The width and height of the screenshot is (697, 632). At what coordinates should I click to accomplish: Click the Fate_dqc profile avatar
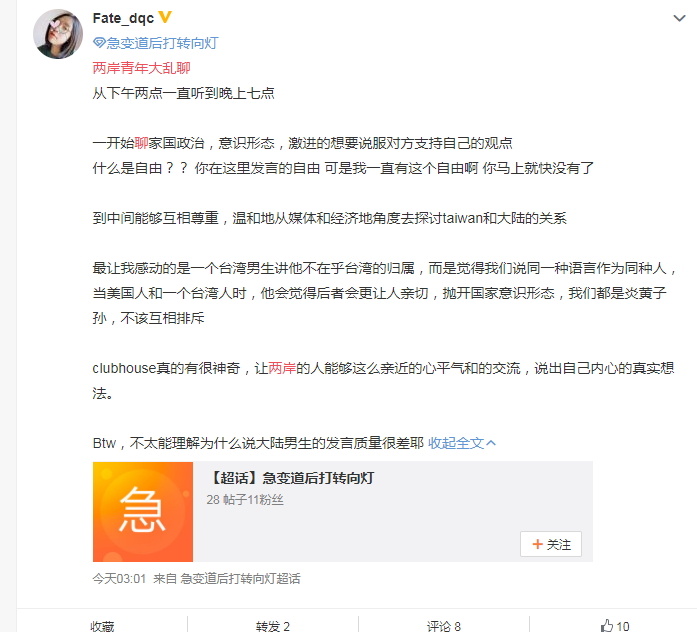(58, 34)
